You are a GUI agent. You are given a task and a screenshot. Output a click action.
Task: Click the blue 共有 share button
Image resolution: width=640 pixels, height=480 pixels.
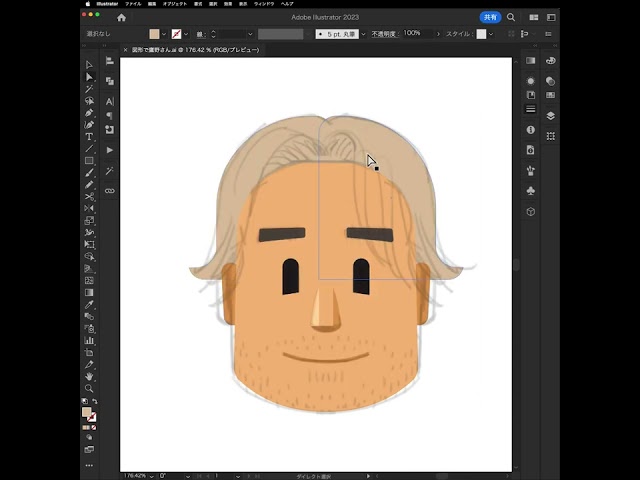pyautogui.click(x=490, y=17)
